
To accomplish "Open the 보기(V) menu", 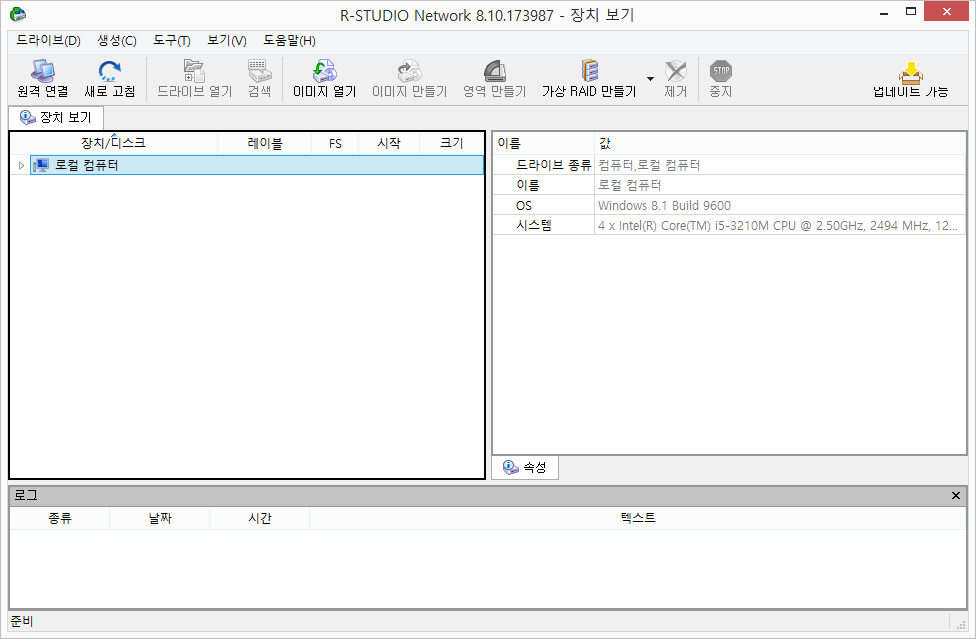I will click(227, 40).
